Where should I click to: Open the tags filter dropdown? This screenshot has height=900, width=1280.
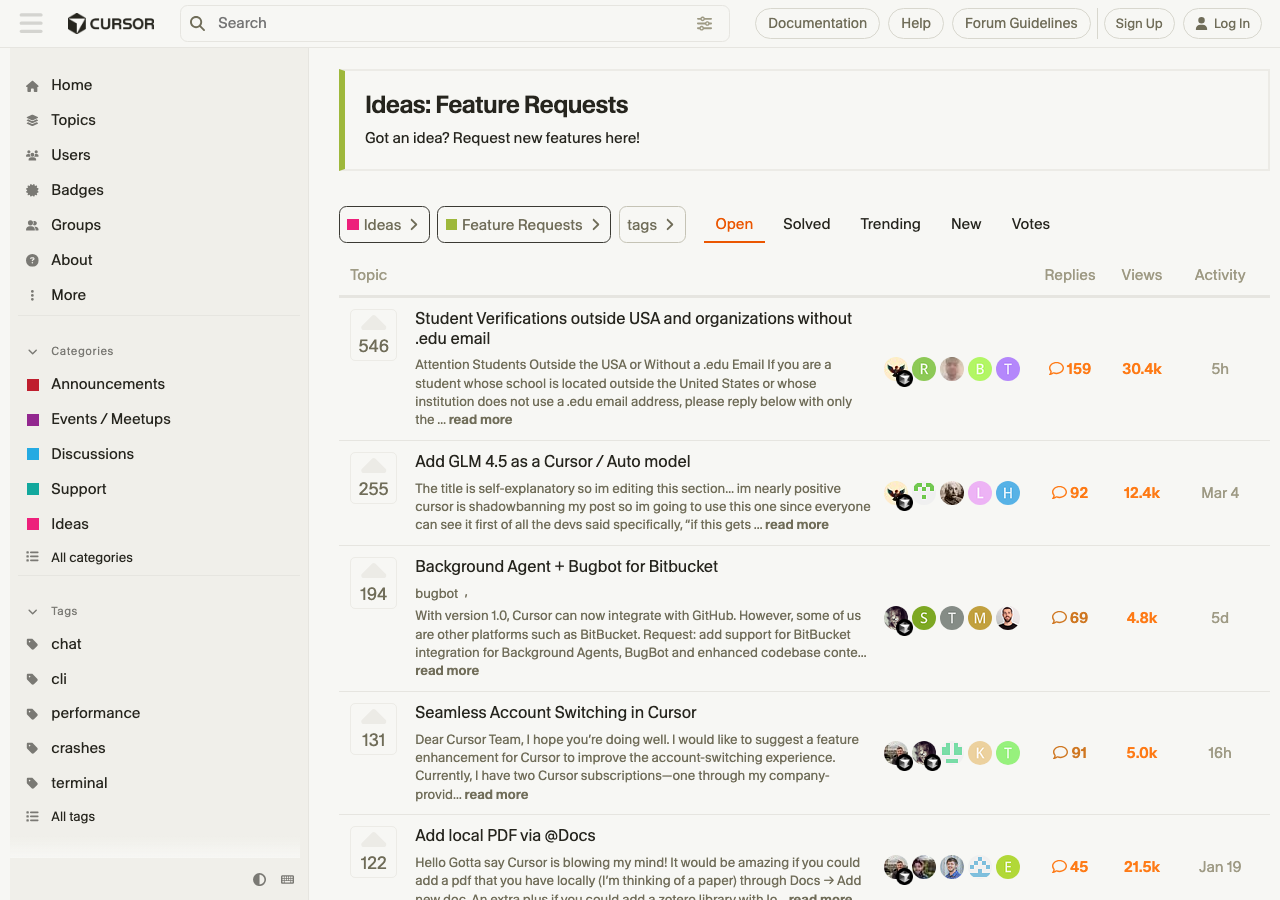652,225
